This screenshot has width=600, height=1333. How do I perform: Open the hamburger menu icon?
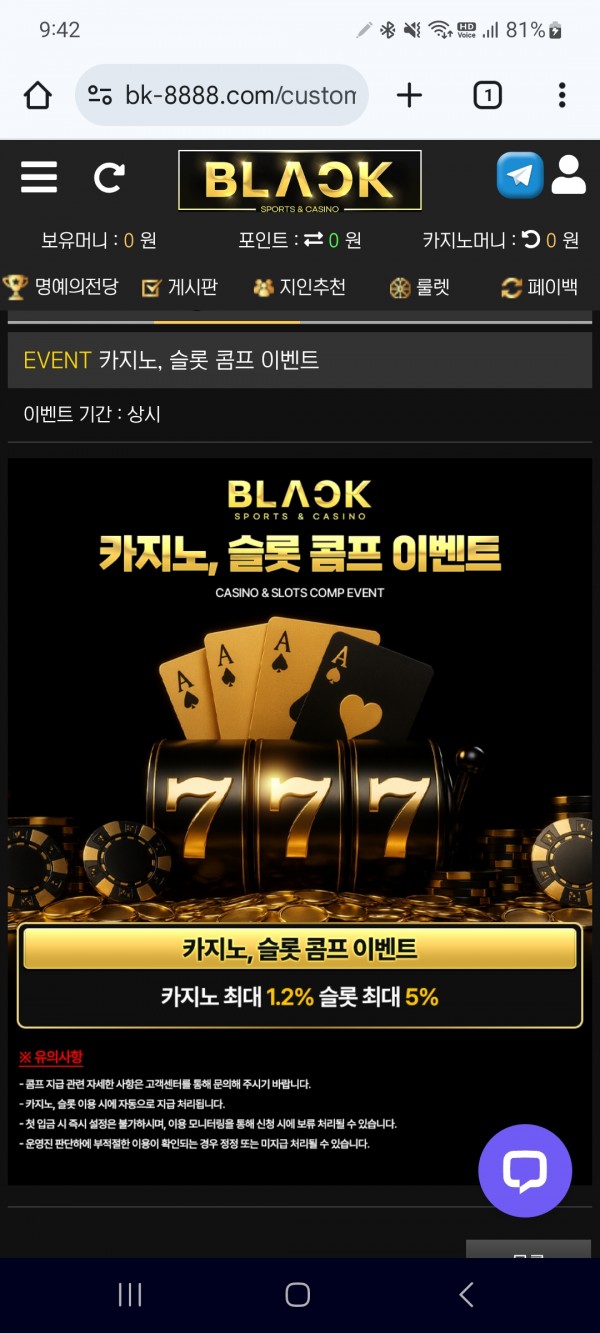pyautogui.click(x=39, y=179)
